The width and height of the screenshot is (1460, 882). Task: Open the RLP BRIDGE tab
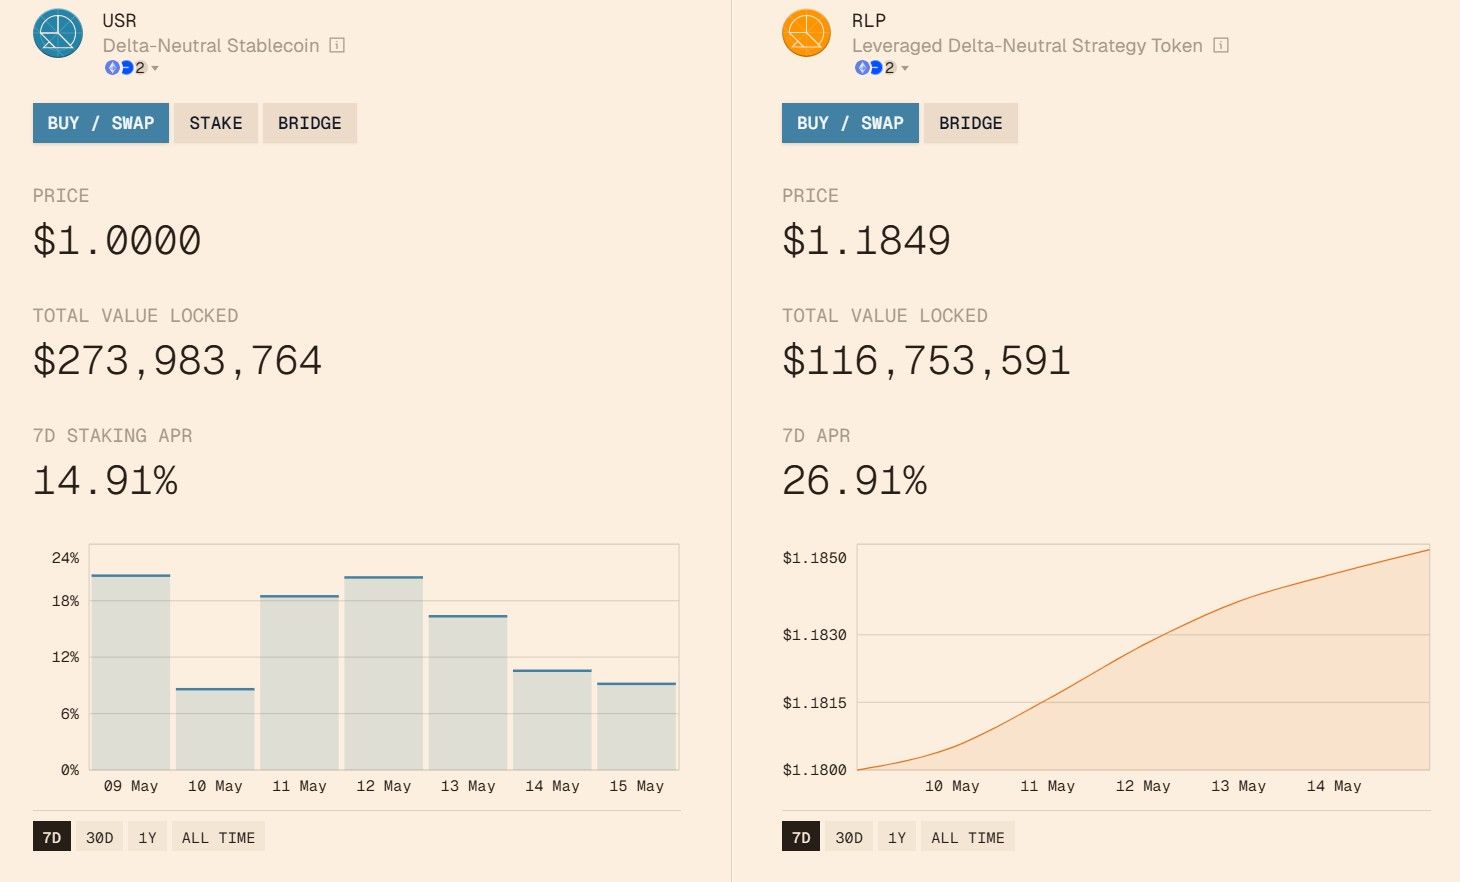(970, 123)
